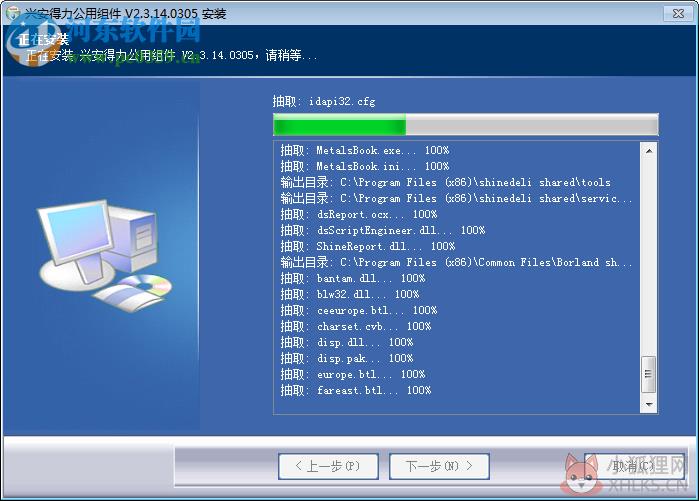Select the 'ShineReport.dll... 100%' log line
This screenshot has height=501, width=699.
[368, 246]
